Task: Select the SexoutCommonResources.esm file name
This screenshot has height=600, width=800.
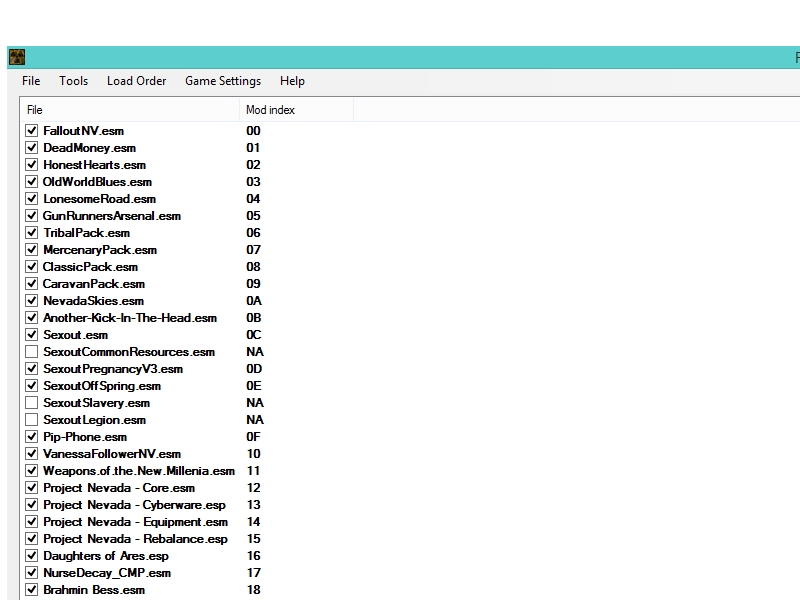Action: click(x=129, y=352)
